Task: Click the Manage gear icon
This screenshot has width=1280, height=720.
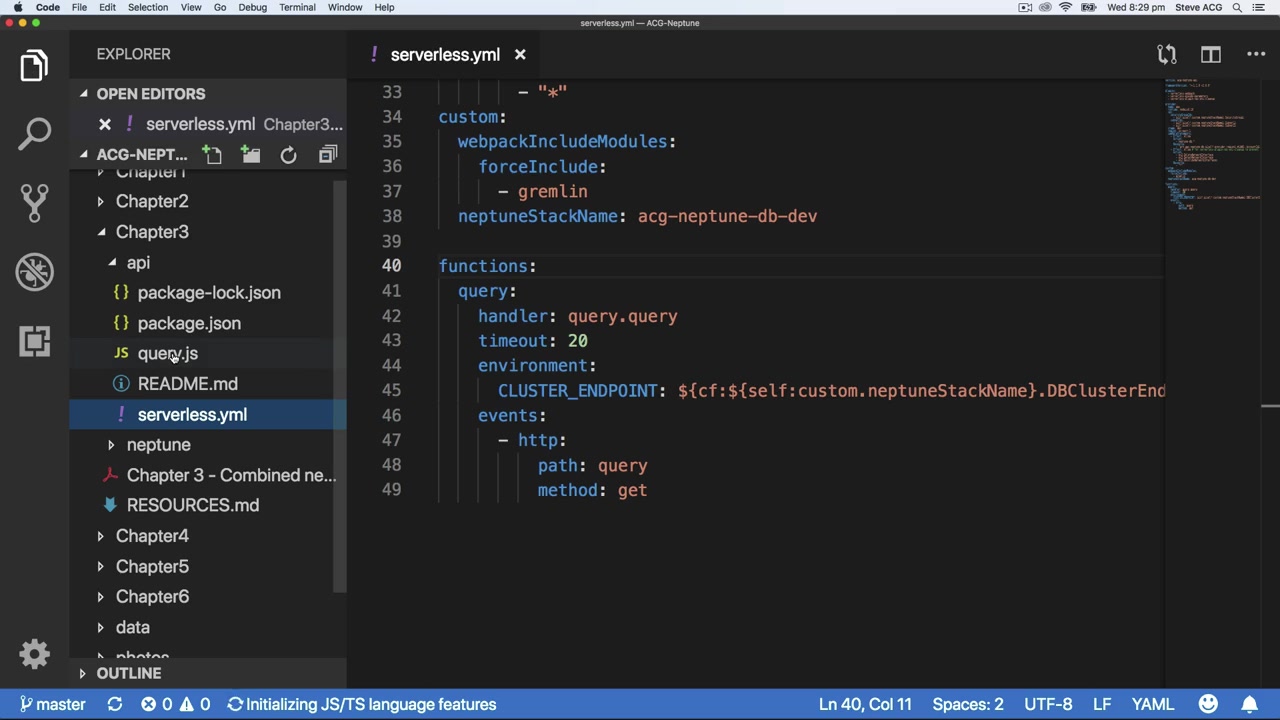Action: click(x=34, y=654)
